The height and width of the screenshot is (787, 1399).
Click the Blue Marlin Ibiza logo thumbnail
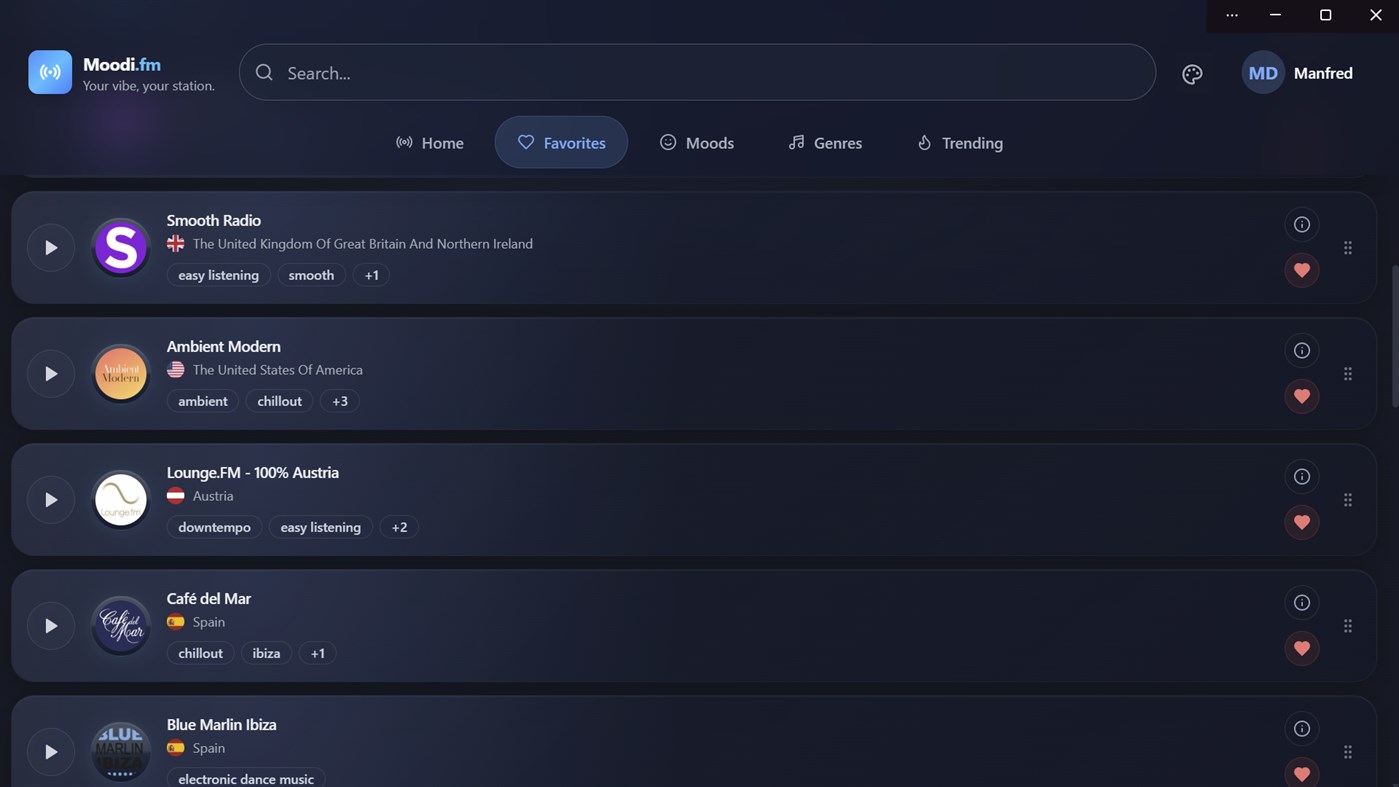pyautogui.click(x=121, y=752)
